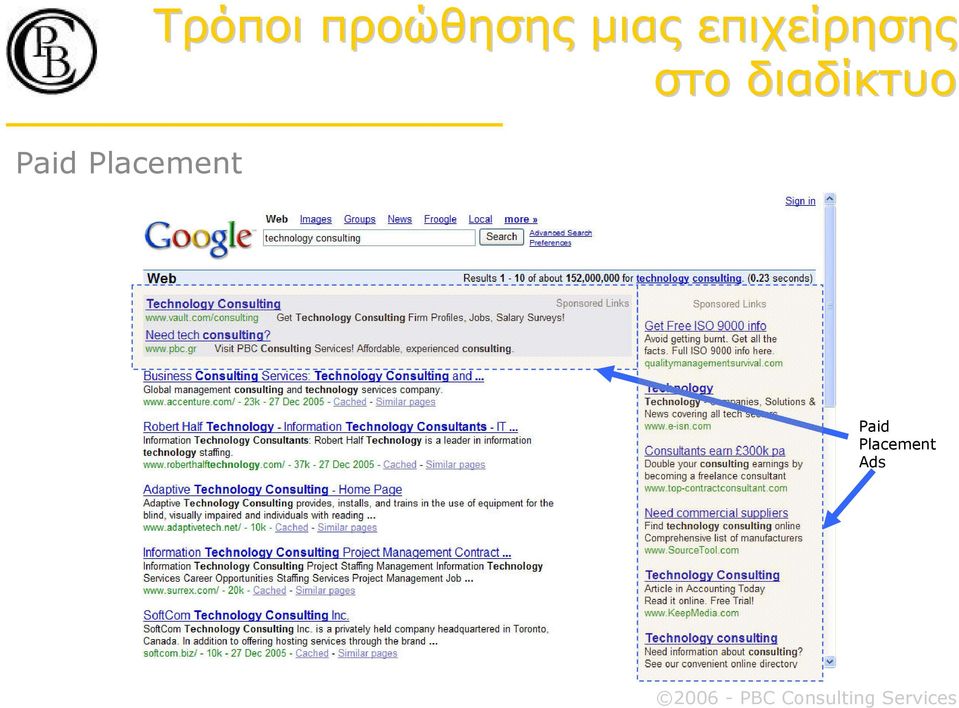Image resolution: width=959 pixels, height=708 pixels.
Task: Open Technology Consulting KeepMedia ad
Action: (713, 575)
